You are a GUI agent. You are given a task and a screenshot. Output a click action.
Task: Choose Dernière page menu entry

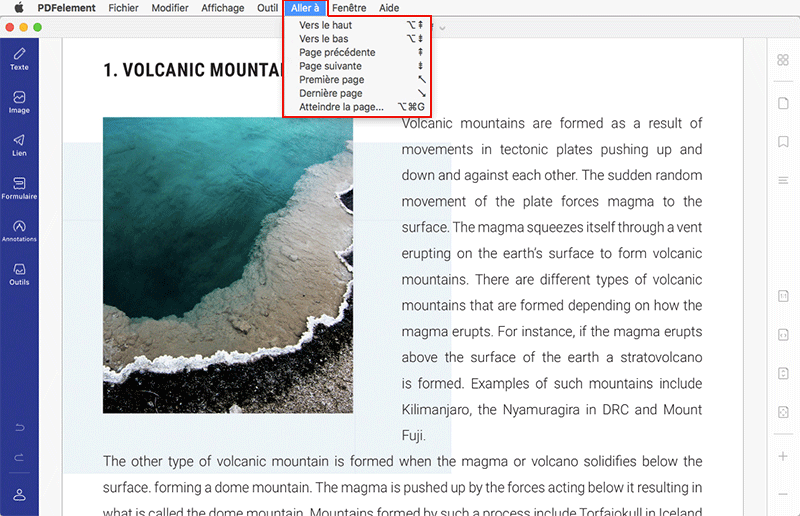click(x=357, y=93)
